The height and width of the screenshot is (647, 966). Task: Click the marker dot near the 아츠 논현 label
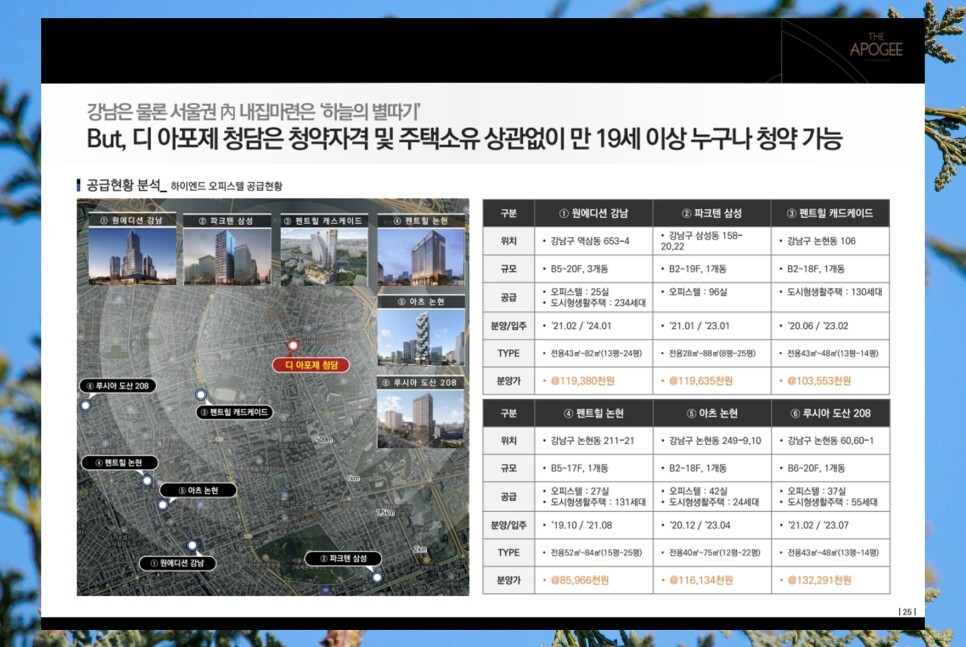[163, 505]
